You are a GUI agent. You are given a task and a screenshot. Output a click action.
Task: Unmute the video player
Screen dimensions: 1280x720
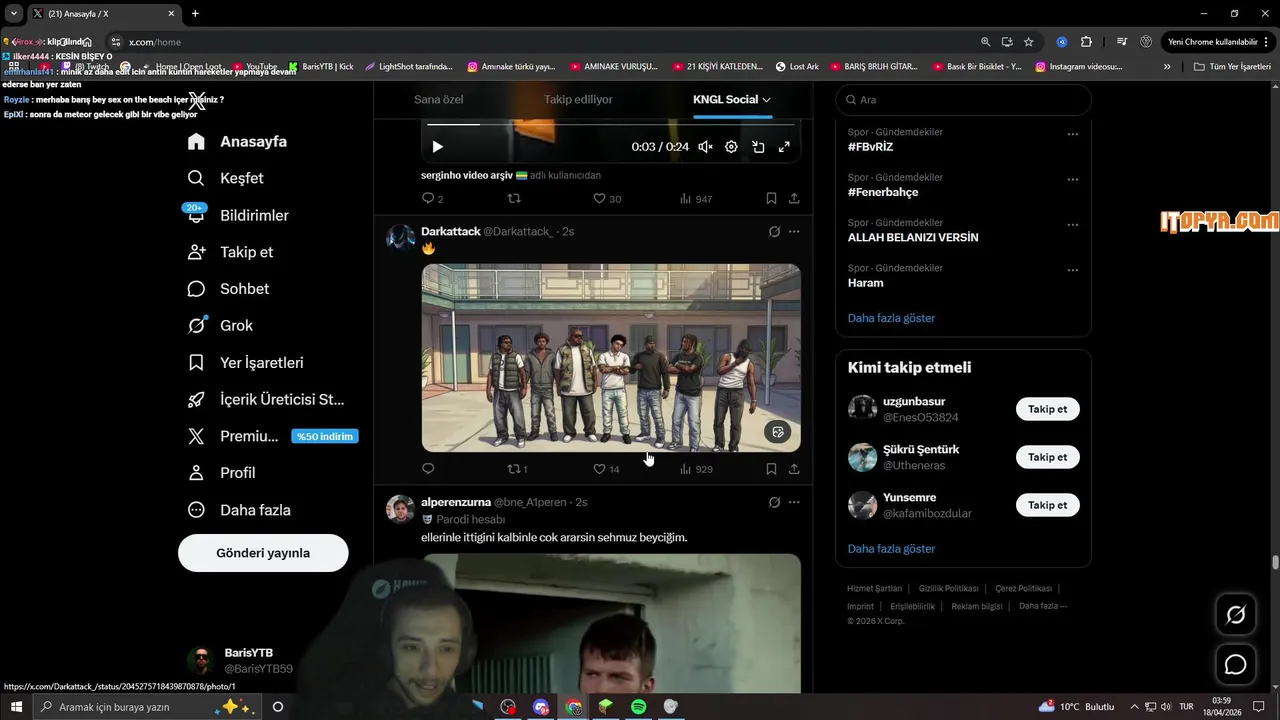705,147
